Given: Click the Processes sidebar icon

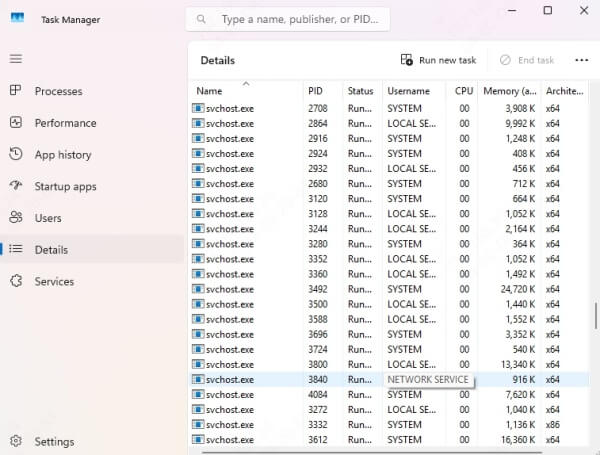Looking at the screenshot, I should click(x=16, y=90).
